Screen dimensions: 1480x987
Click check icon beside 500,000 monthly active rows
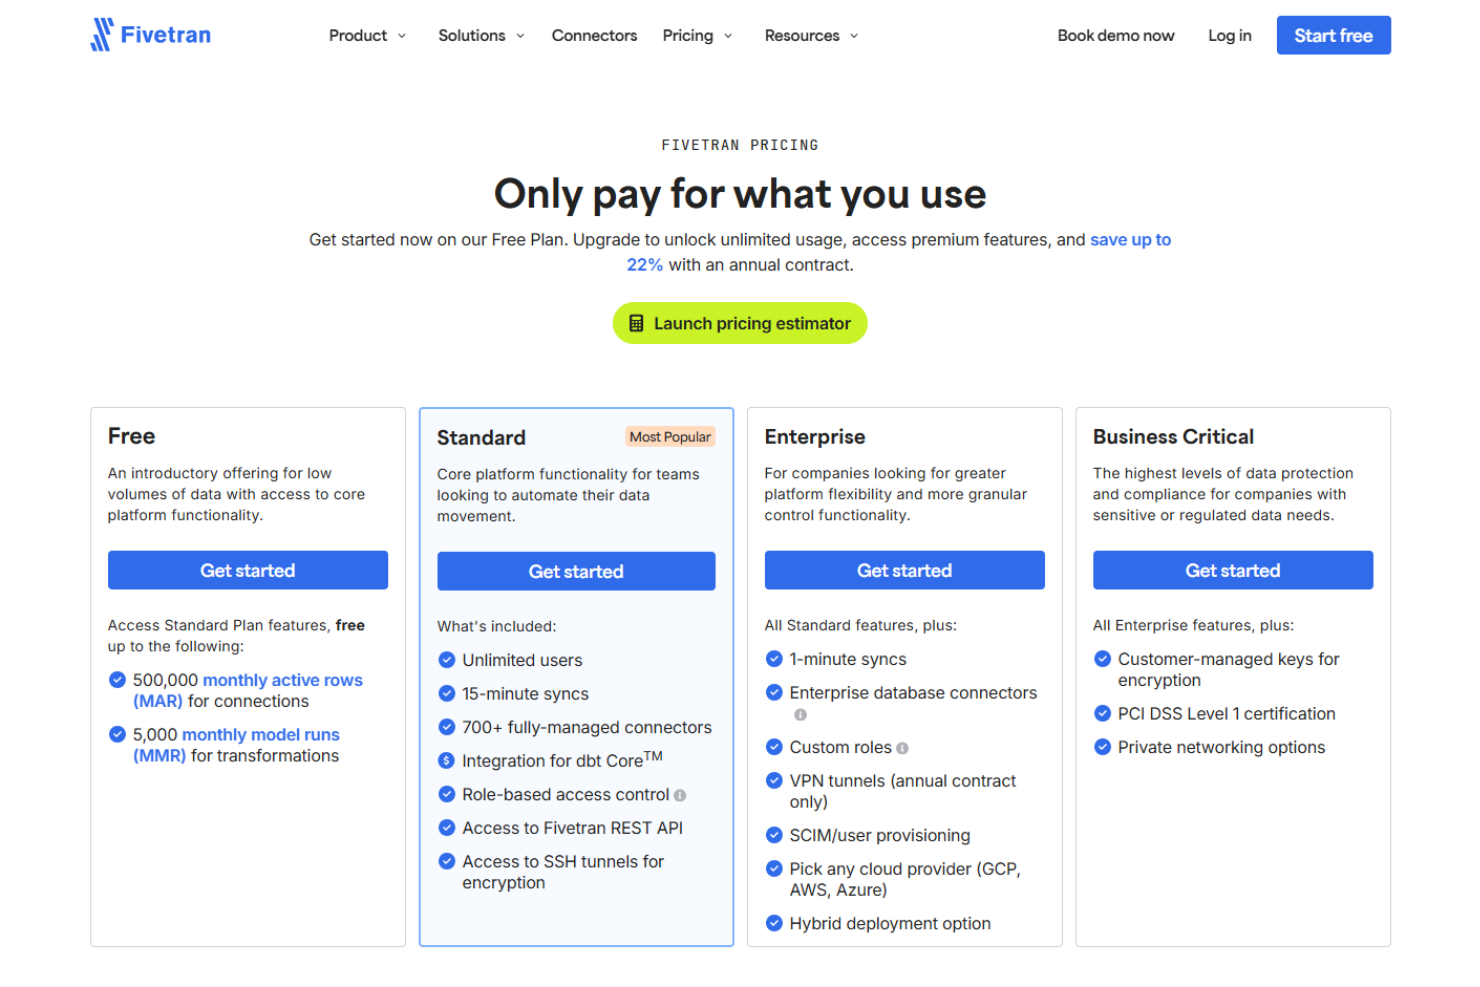click(117, 680)
